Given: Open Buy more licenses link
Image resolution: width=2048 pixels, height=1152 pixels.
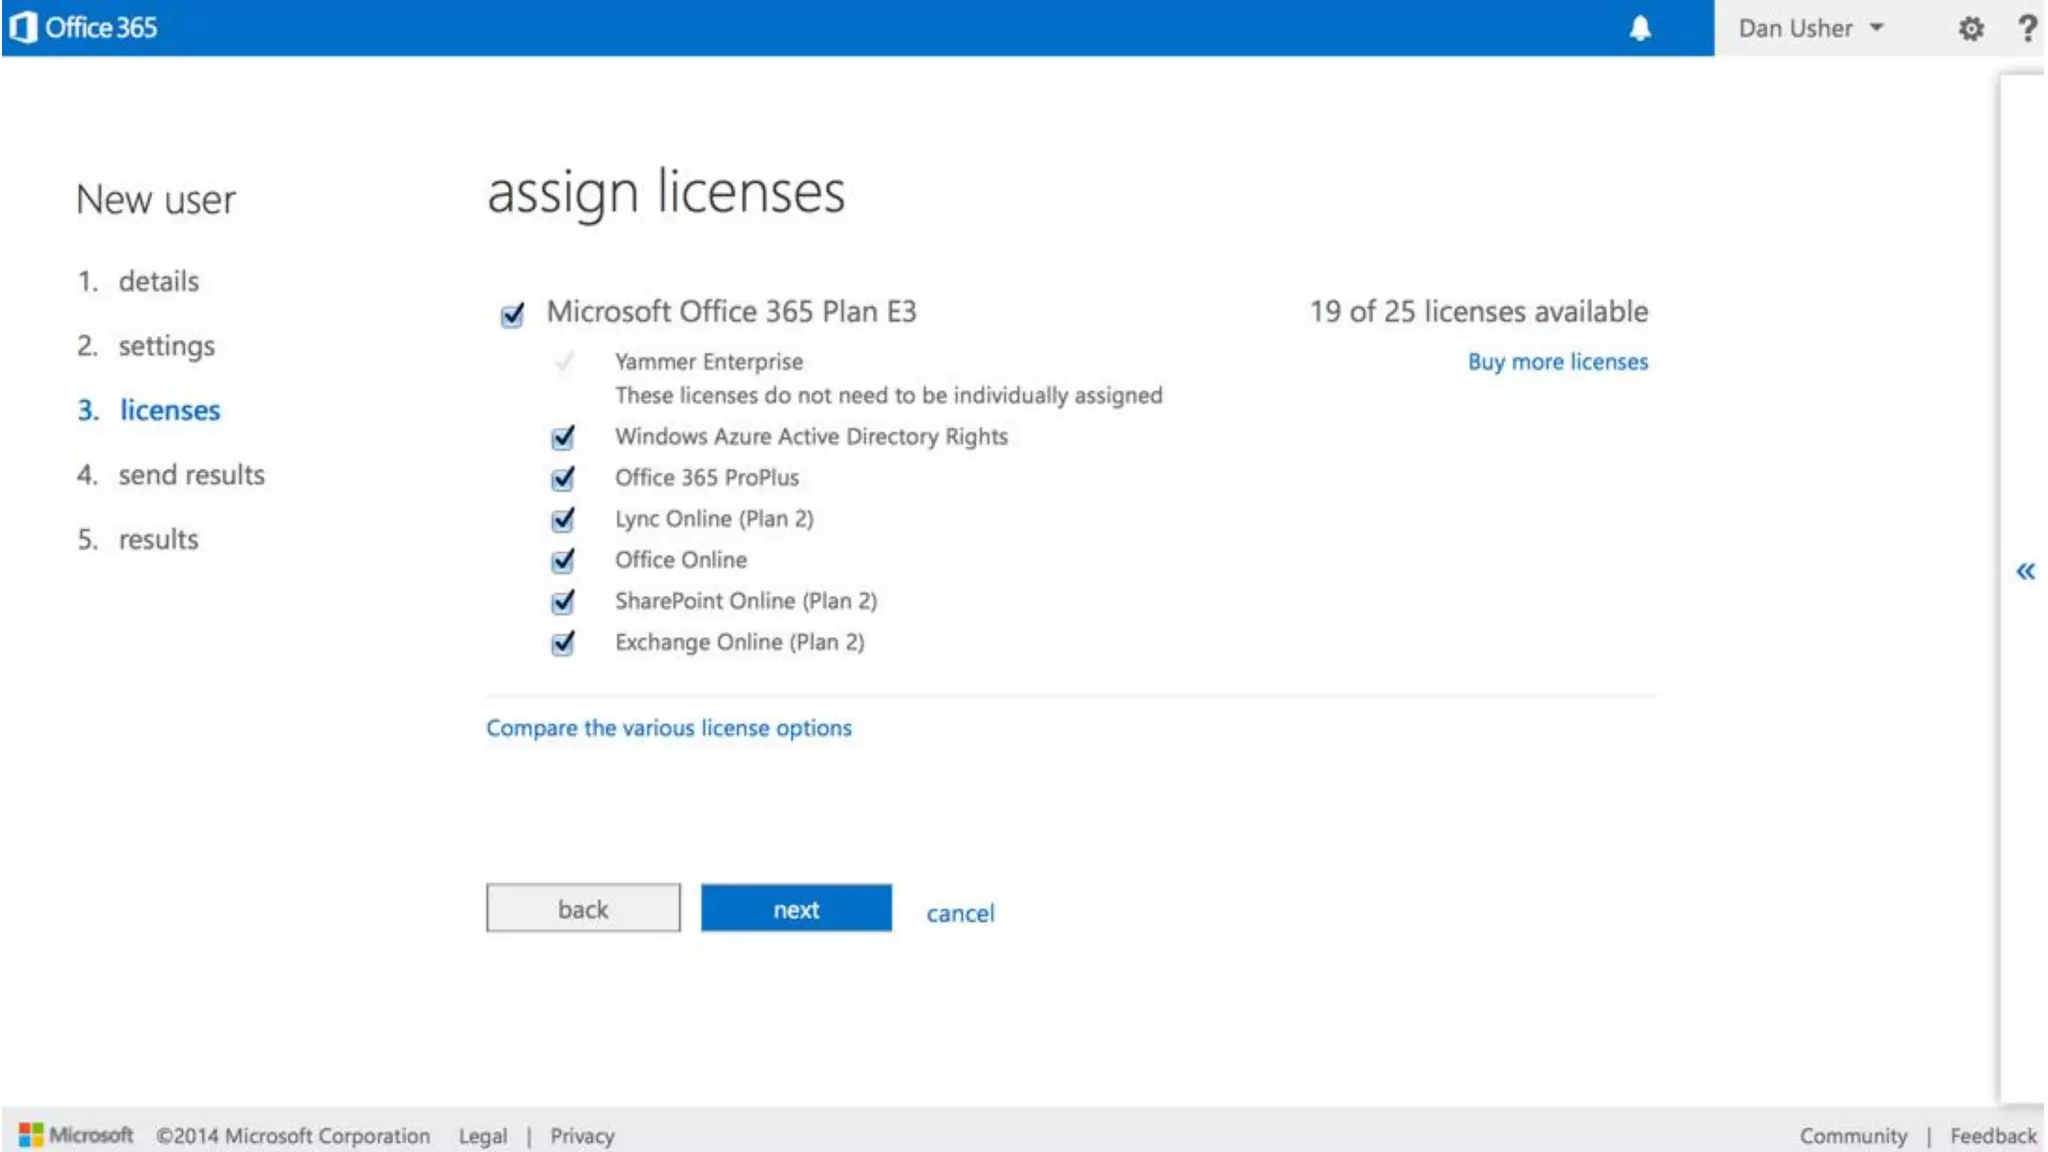Looking at the screenshot, I should click(x=1557, y=362).
